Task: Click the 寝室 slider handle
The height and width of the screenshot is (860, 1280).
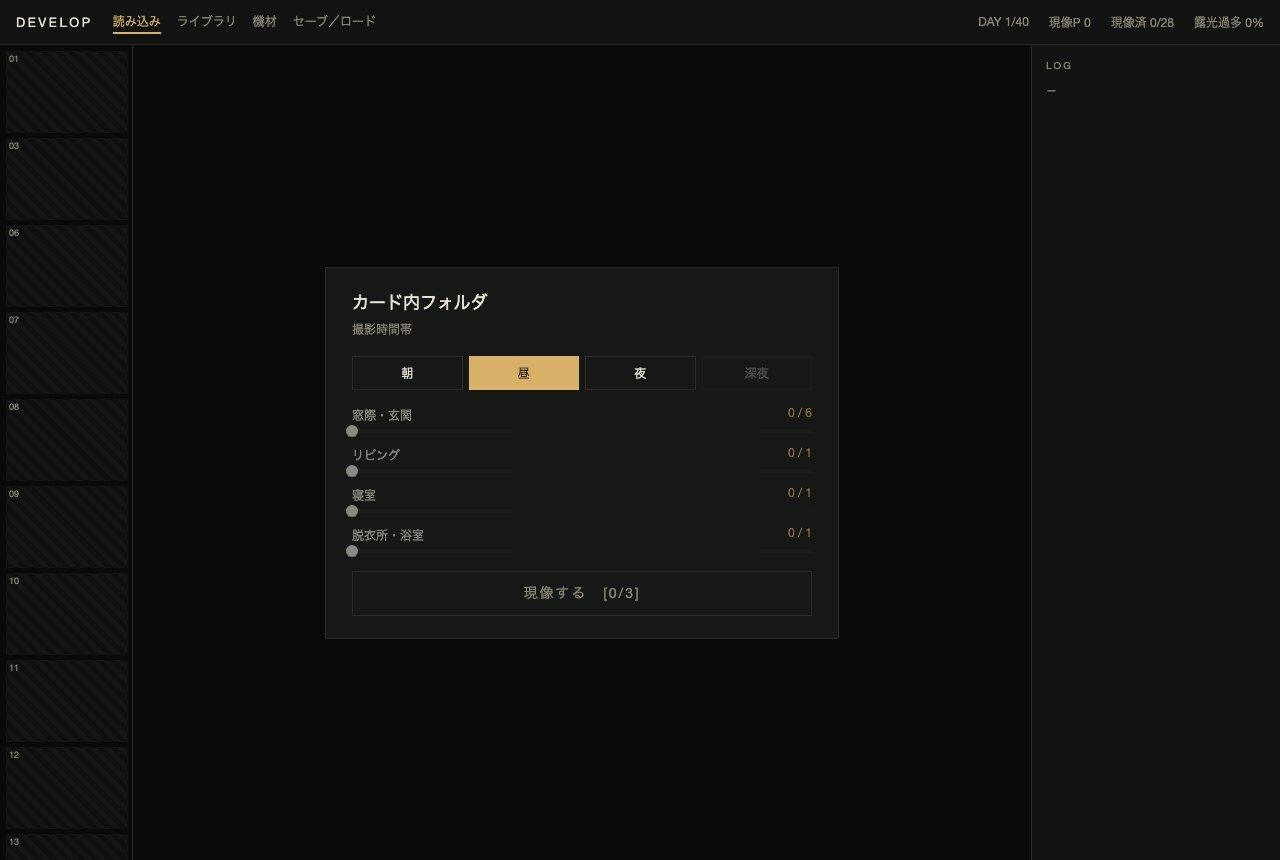Action: pyautogui.click(x=352, y=511)
